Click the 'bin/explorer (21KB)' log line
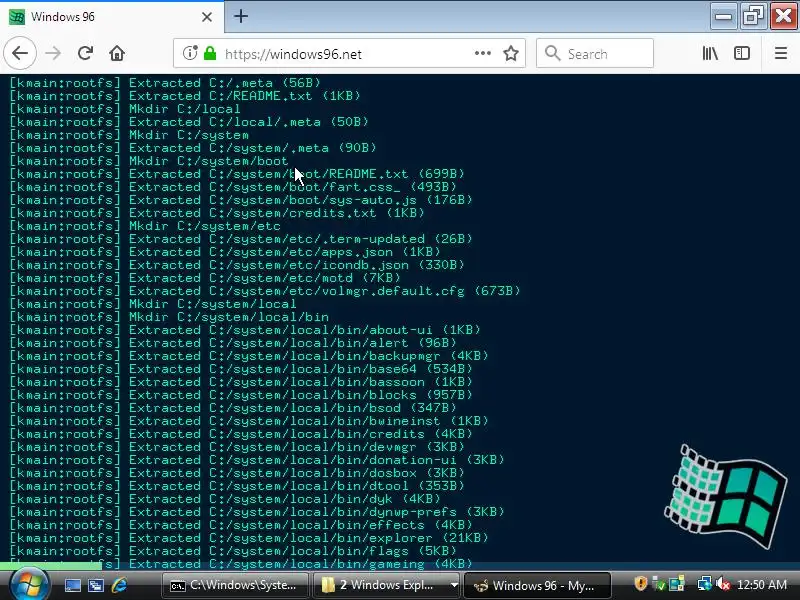This screenshot has width=800, height=600. (249, 538)
